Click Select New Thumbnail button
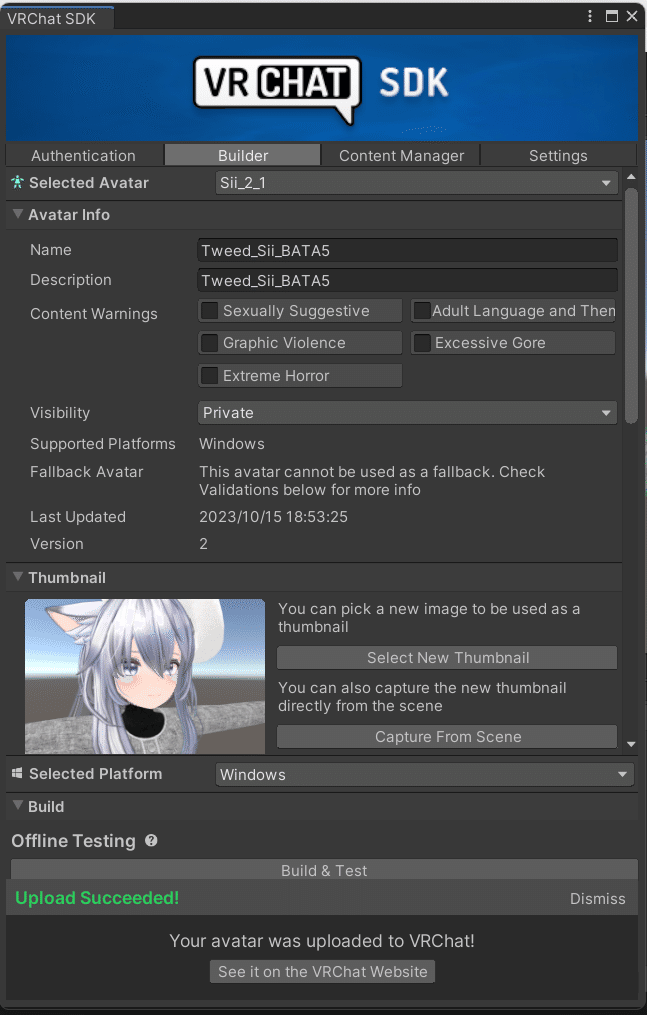The image size is (647, 1015). point(447,658)
